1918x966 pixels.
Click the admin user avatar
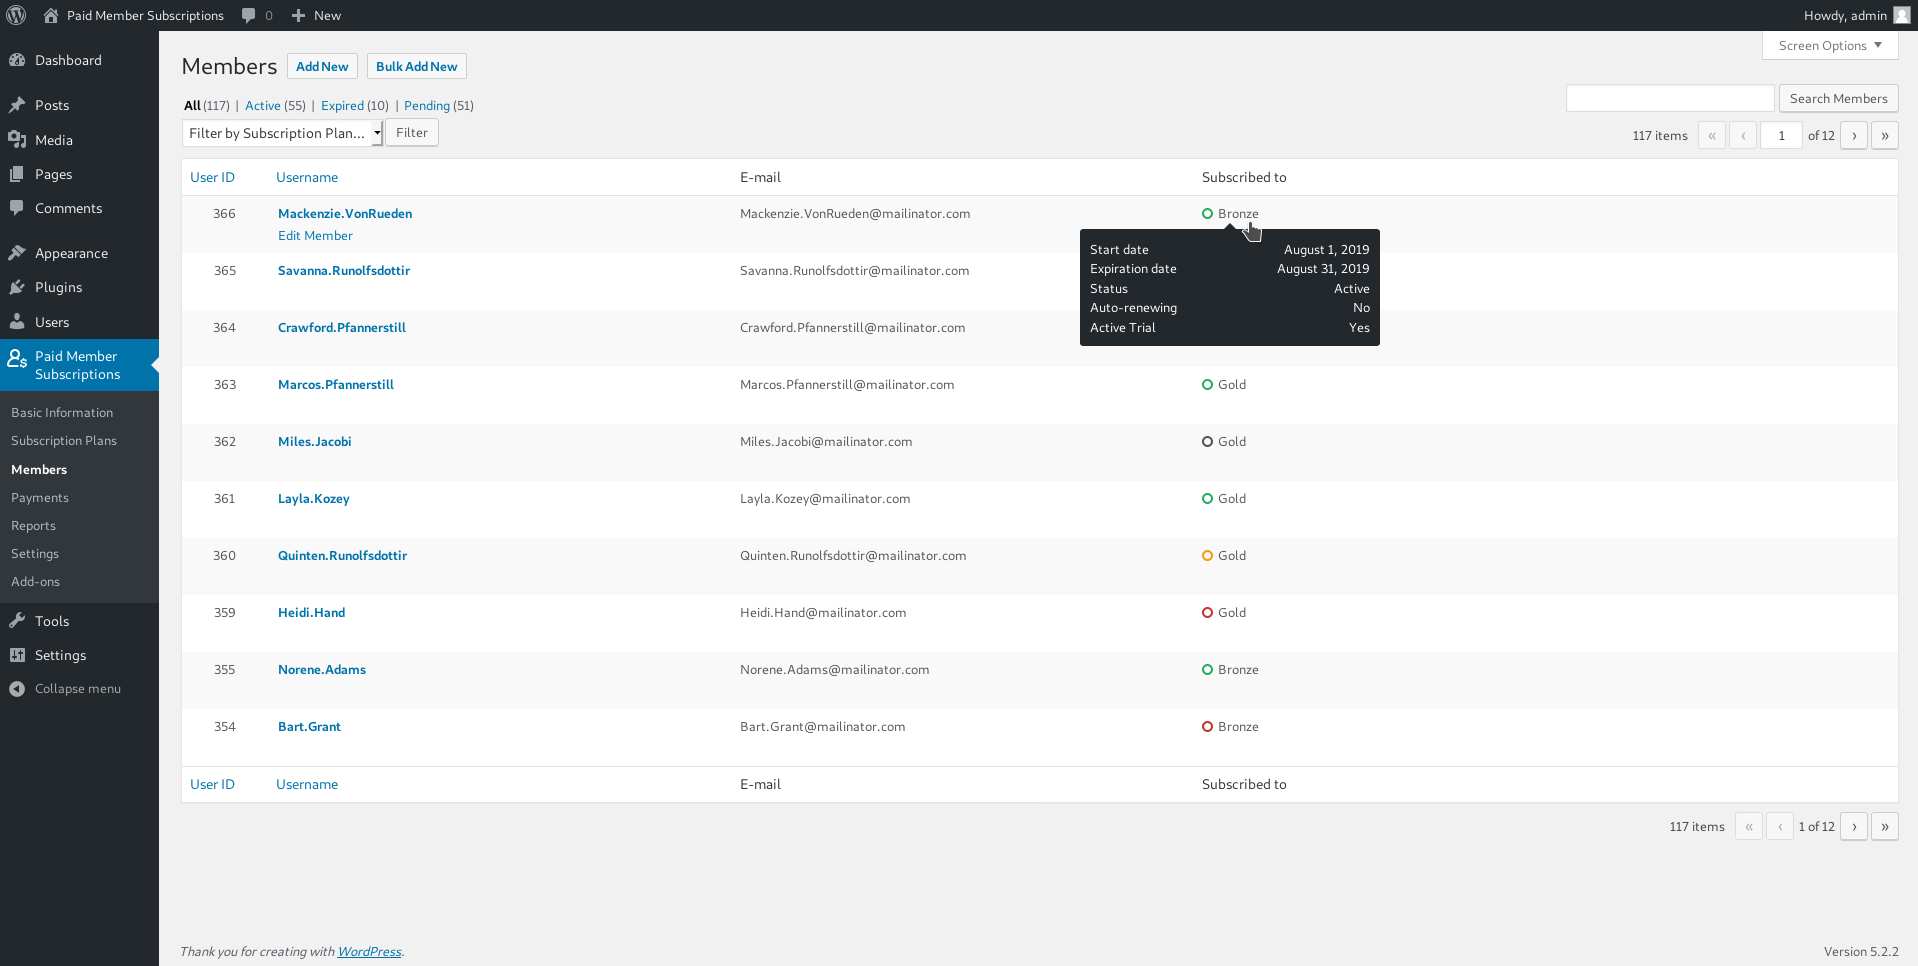click(1901, 15)
